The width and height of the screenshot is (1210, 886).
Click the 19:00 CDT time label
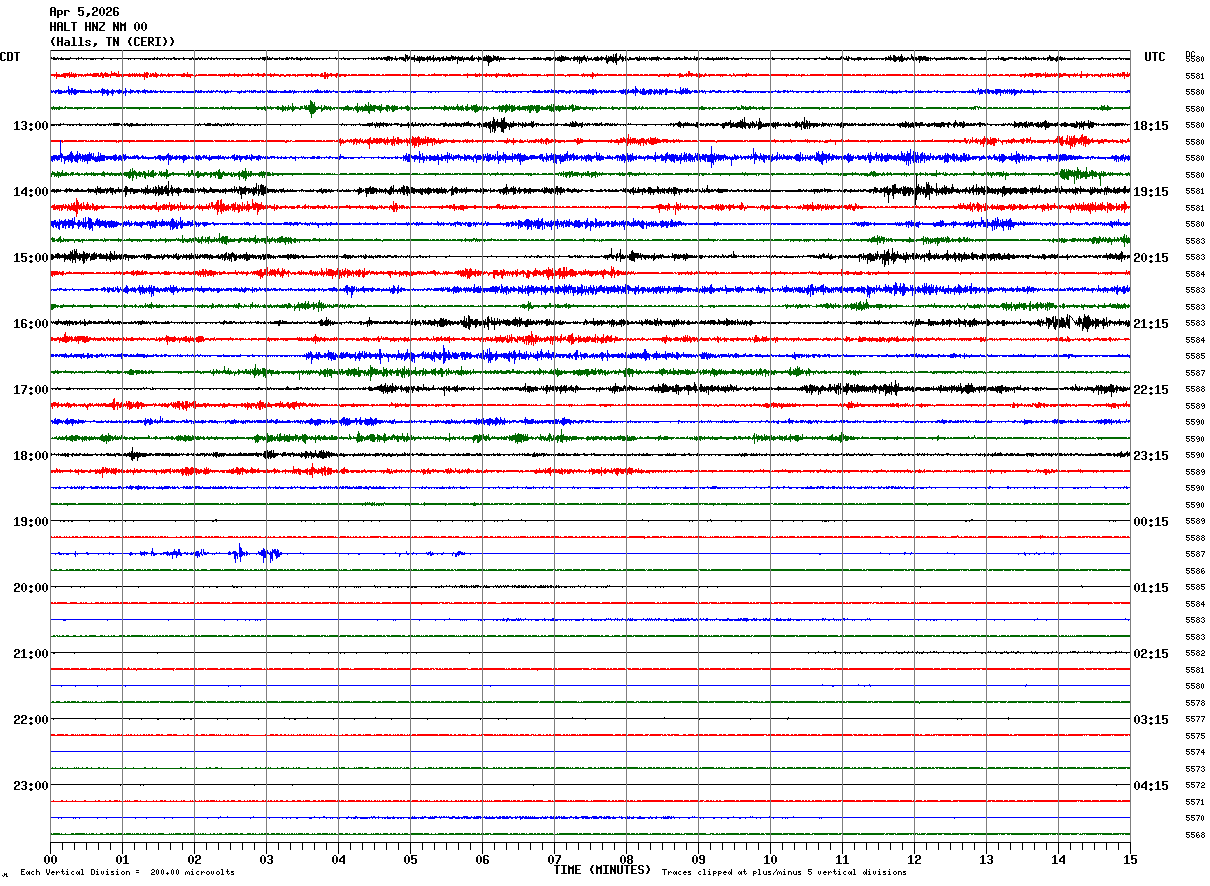[x=30, y=522]
